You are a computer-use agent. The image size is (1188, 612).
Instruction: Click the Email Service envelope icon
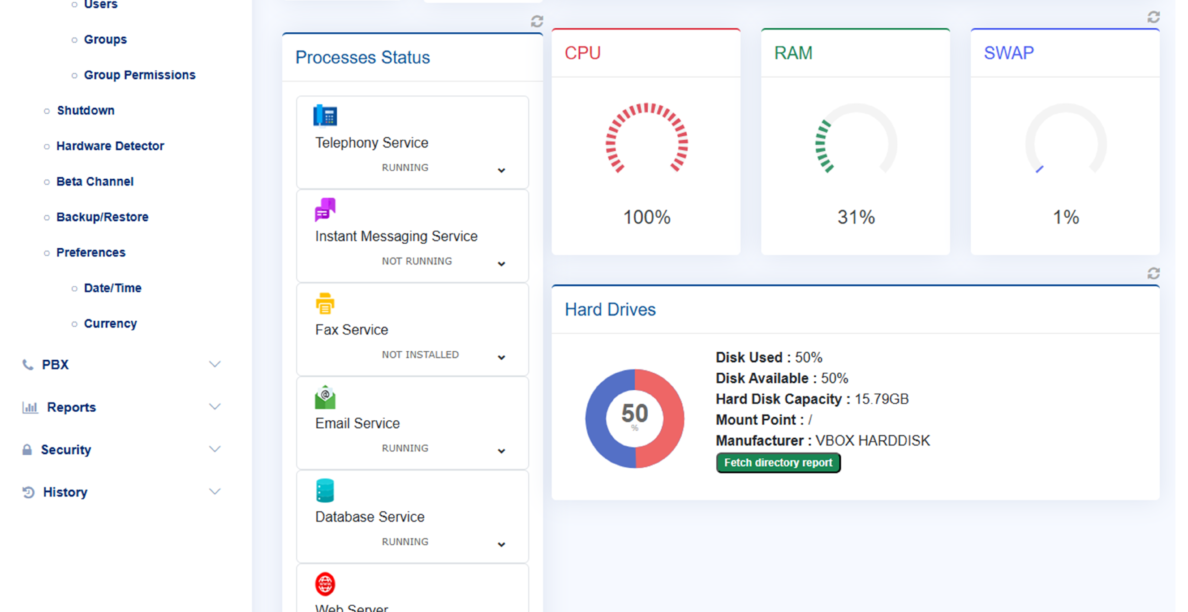pyautogui.click(x=325, y=397)
